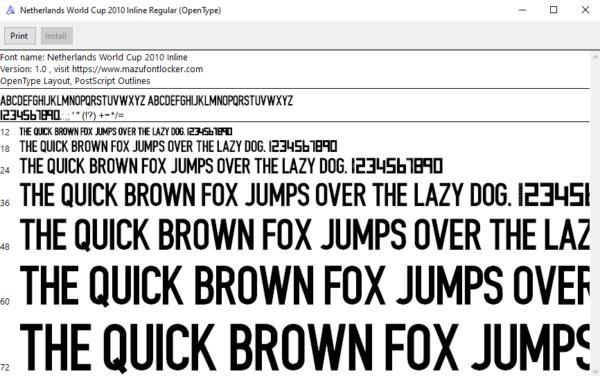Click the 36-point quick brown fox sample

point(305,195)
